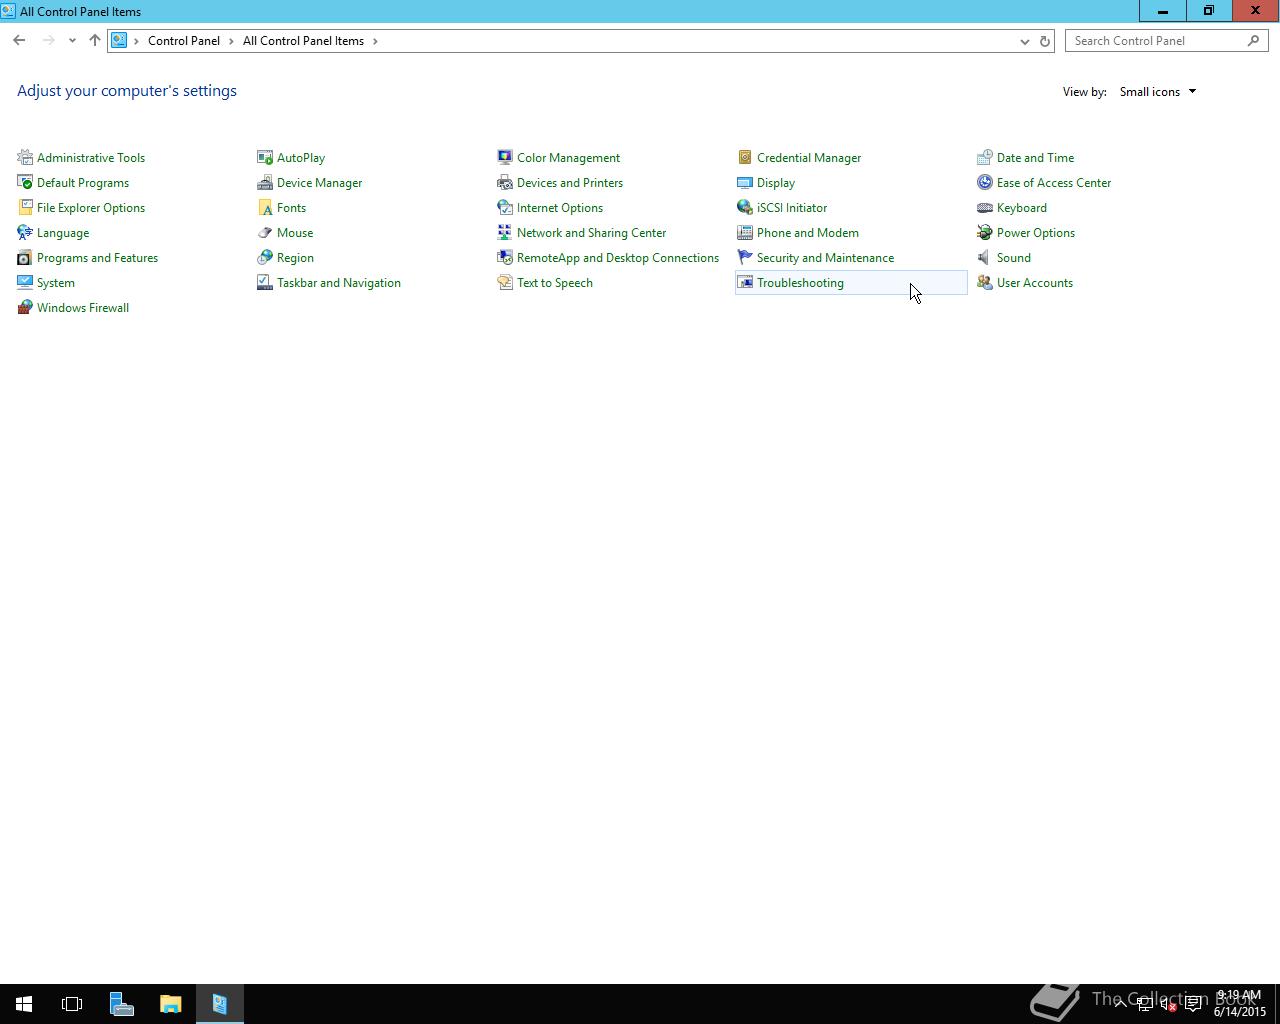This screenshot has height=1024, width=1280.
Task: Open Power Options link
Action: (x=1036, y=233)
